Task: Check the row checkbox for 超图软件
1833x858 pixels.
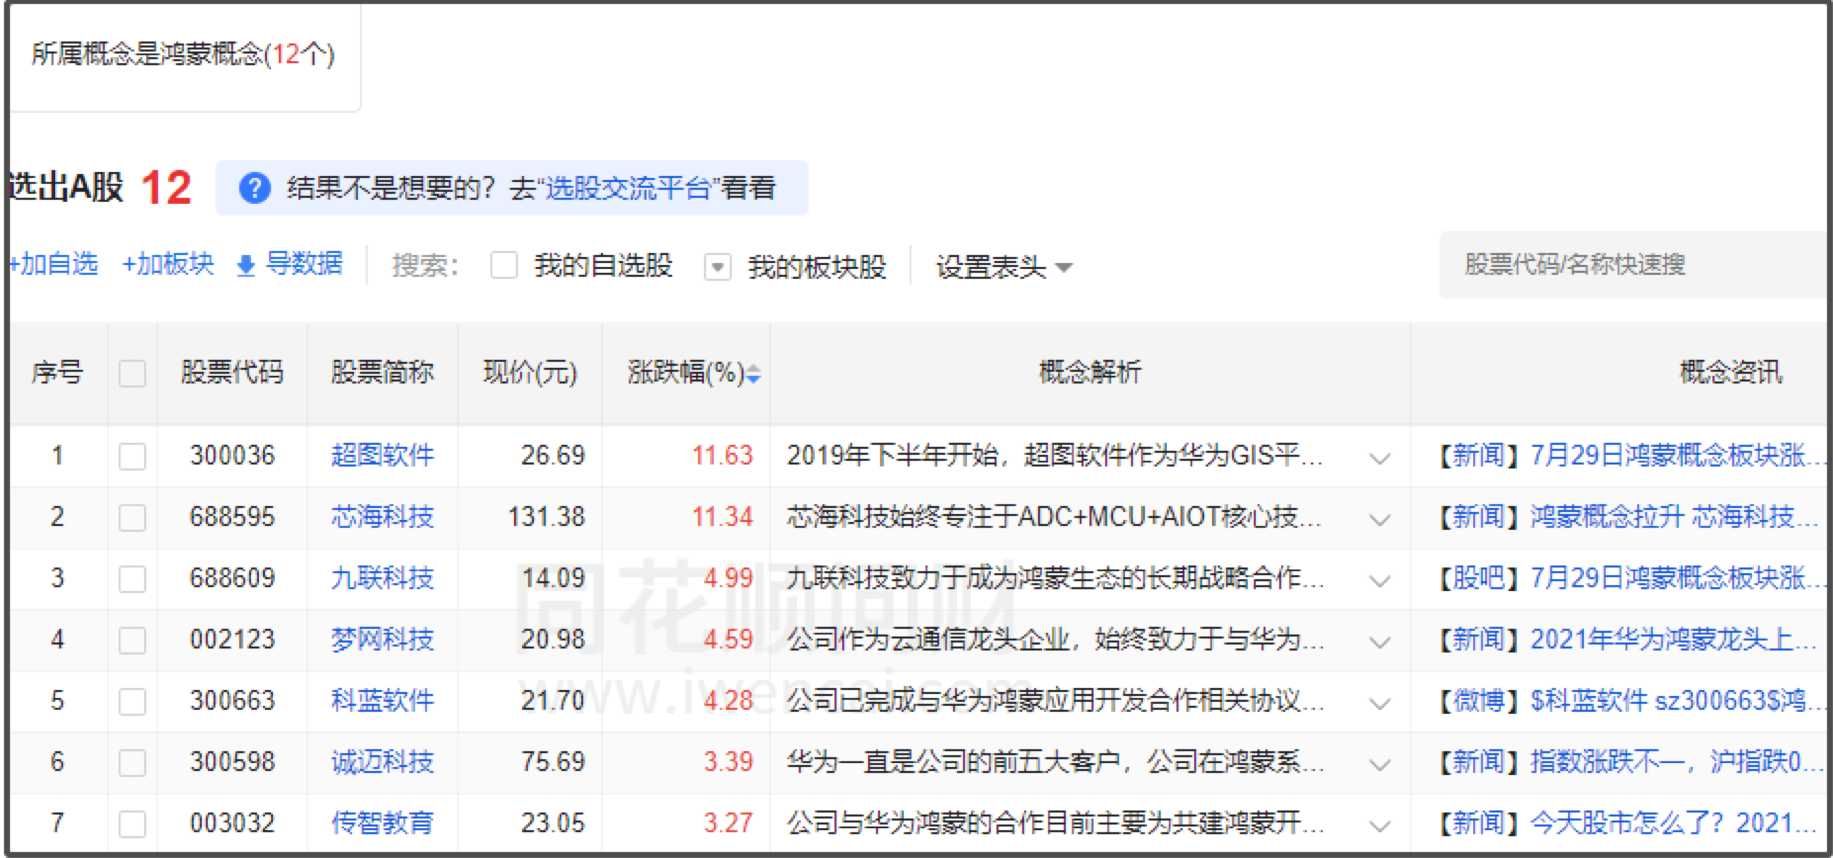Action: tap(132, 456)
